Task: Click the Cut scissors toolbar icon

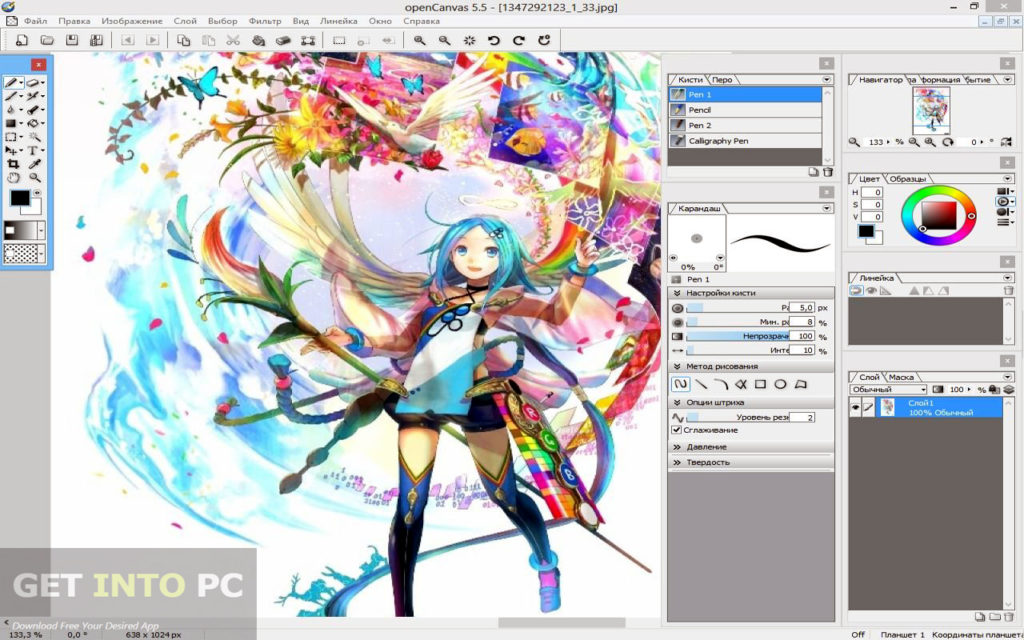Action: pos(233,40)
